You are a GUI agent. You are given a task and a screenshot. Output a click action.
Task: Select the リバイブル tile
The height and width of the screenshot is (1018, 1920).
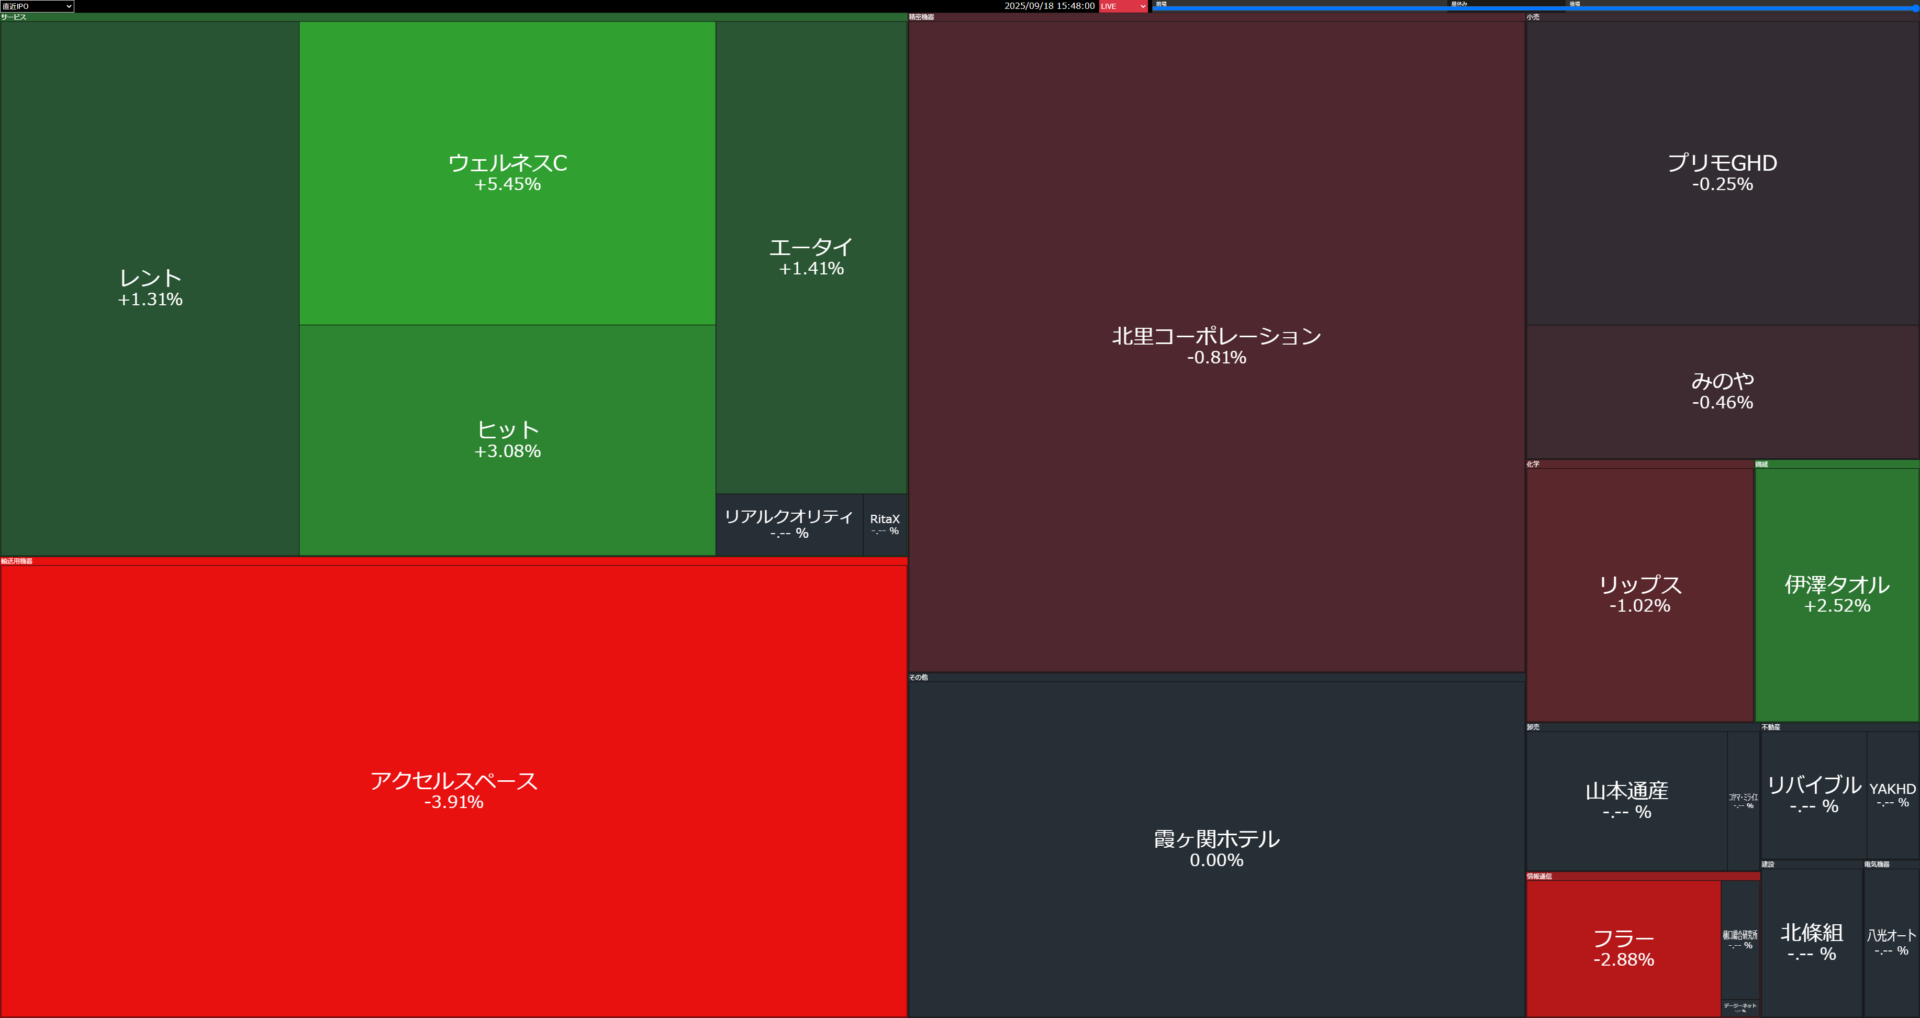[x=1813, y=794]
